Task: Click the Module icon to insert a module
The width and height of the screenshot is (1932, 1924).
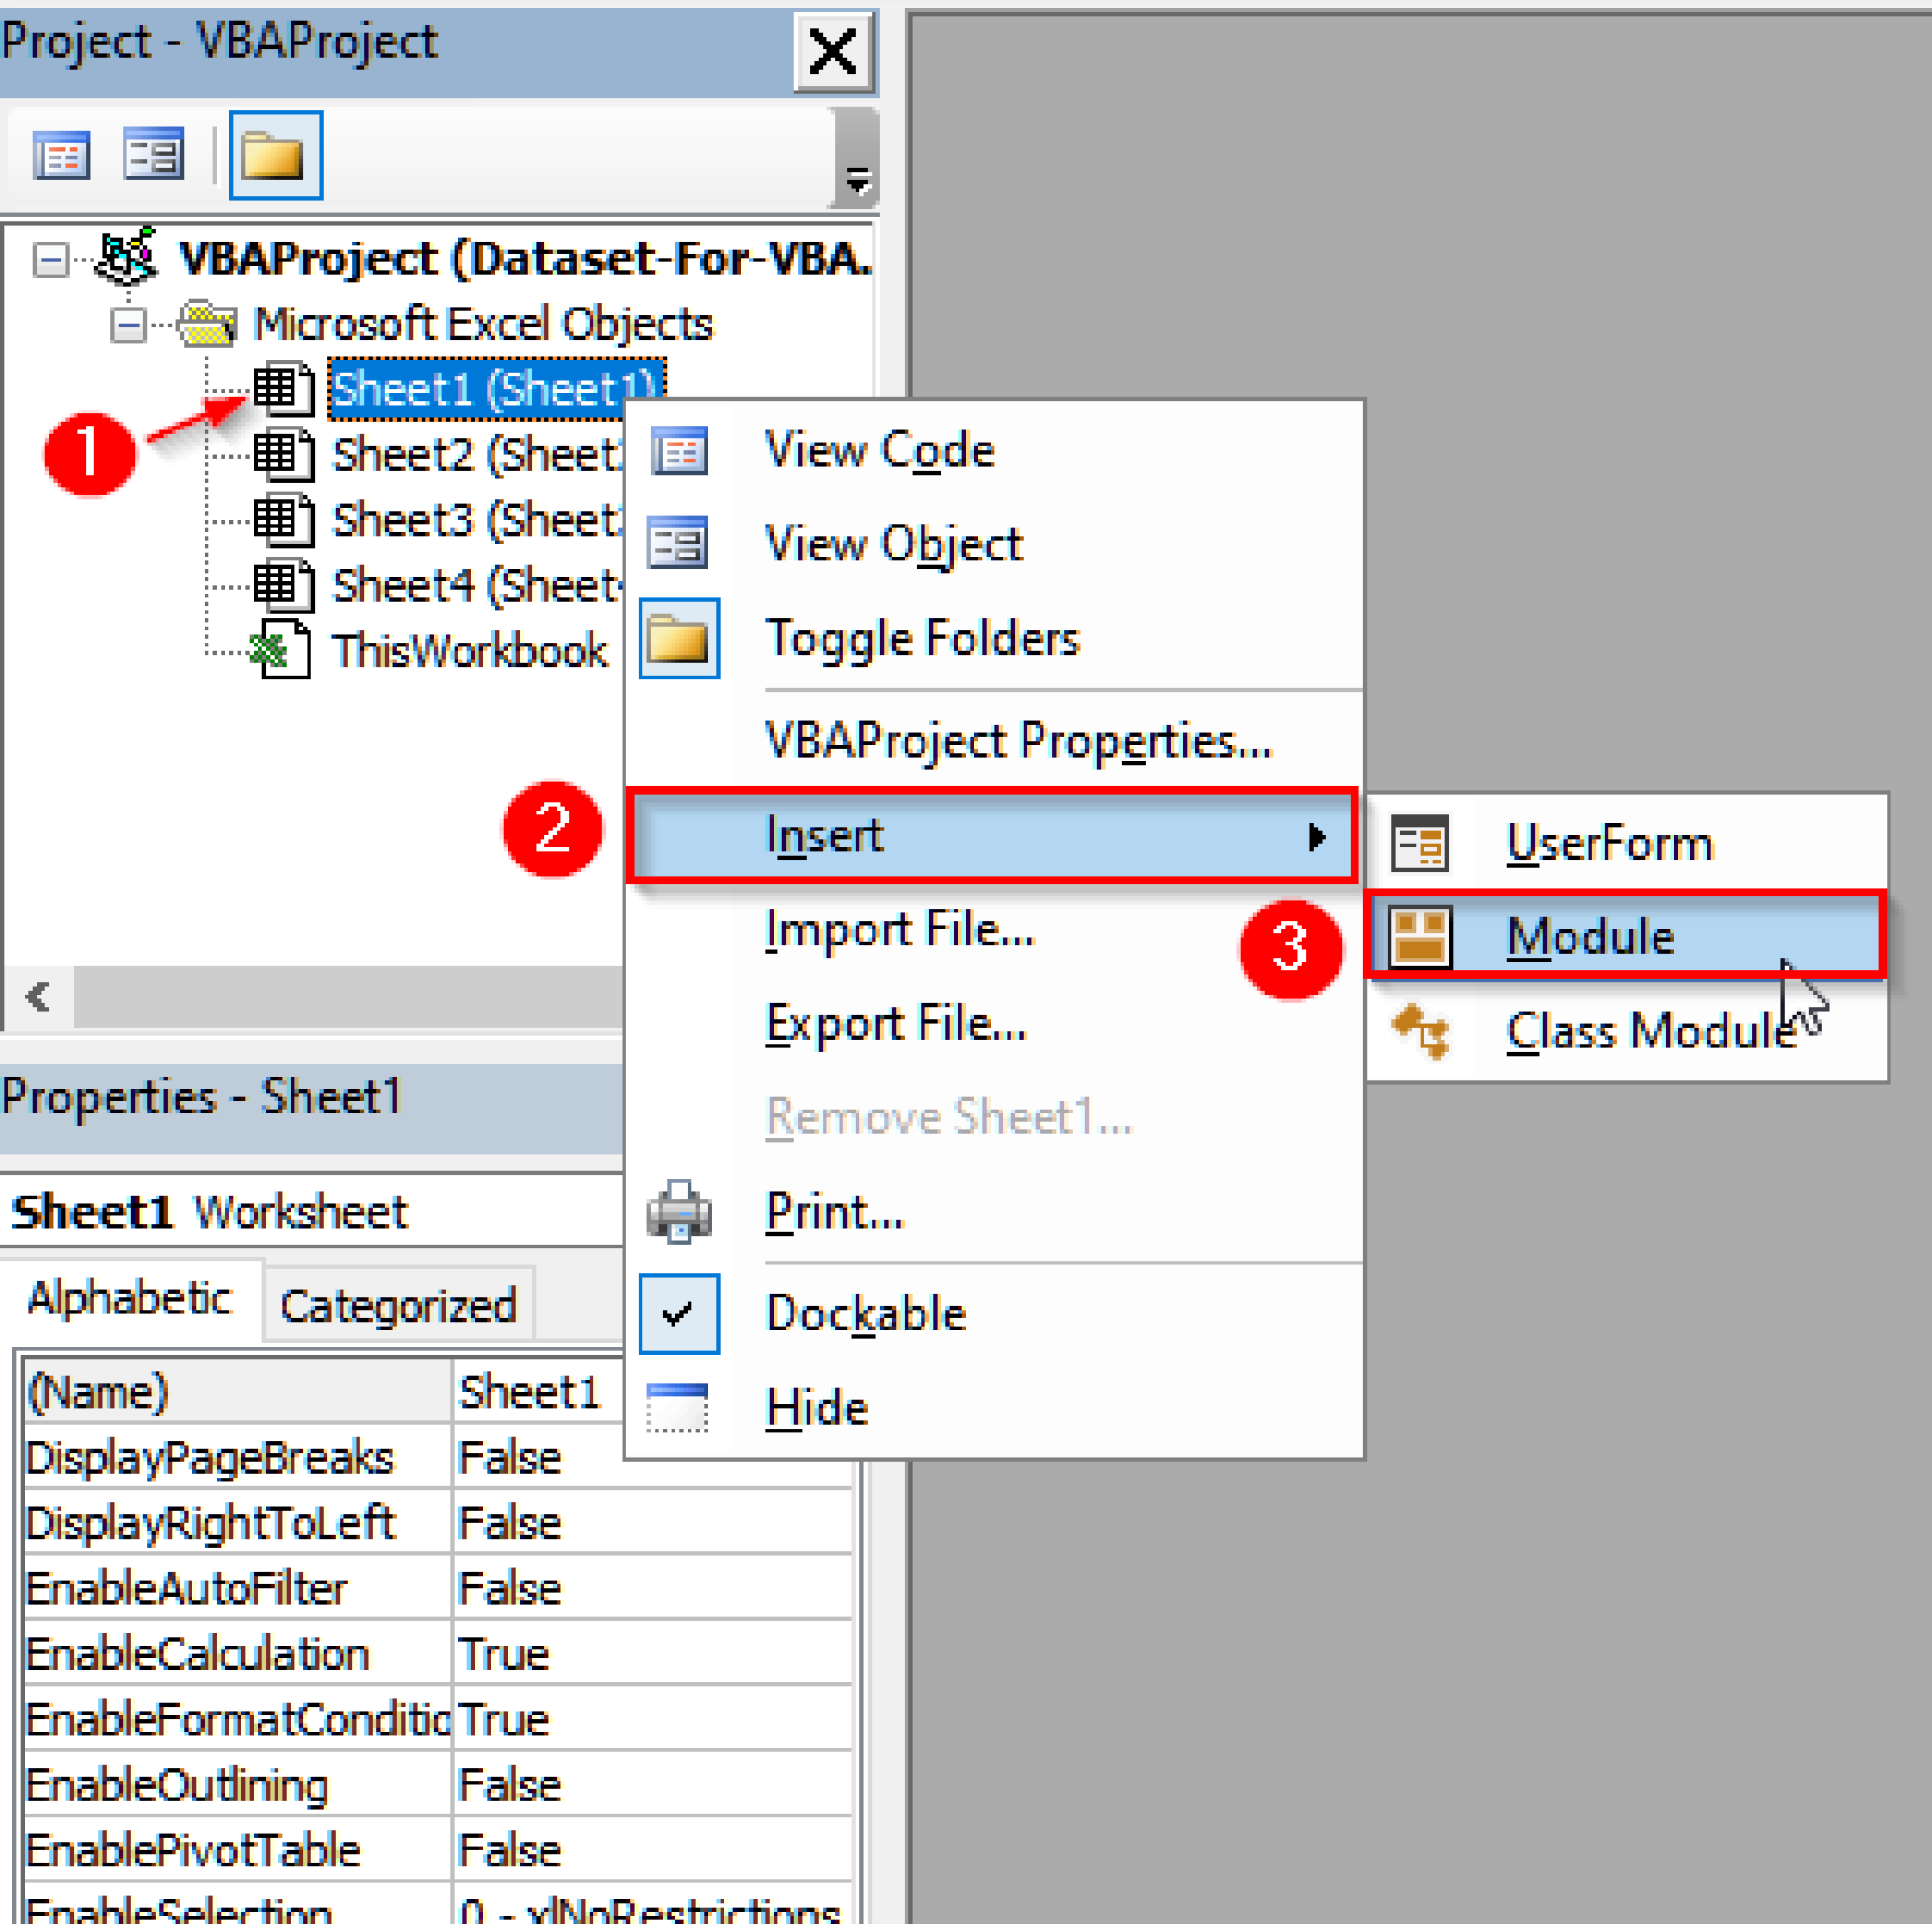Action: [1420, 936]
